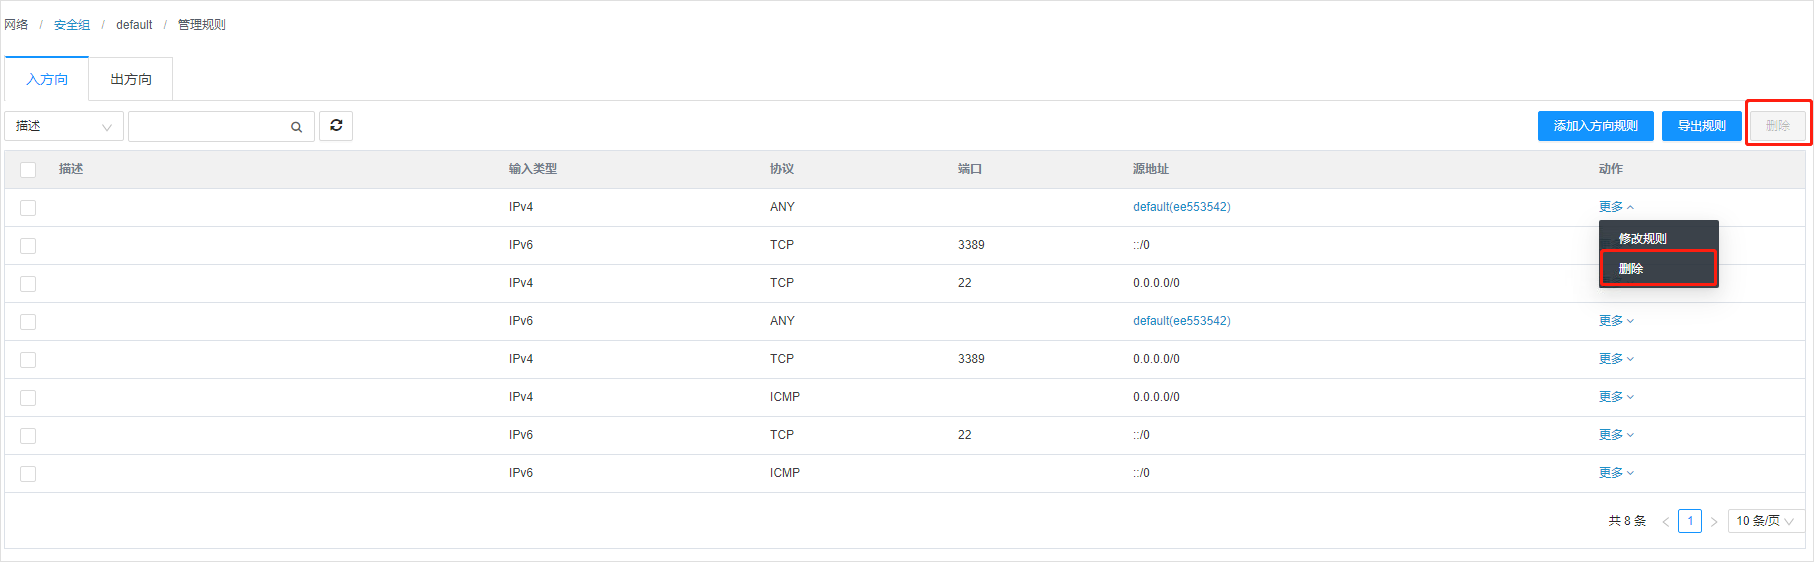
Task: Select page number 1
Action: pos(1690,521)
